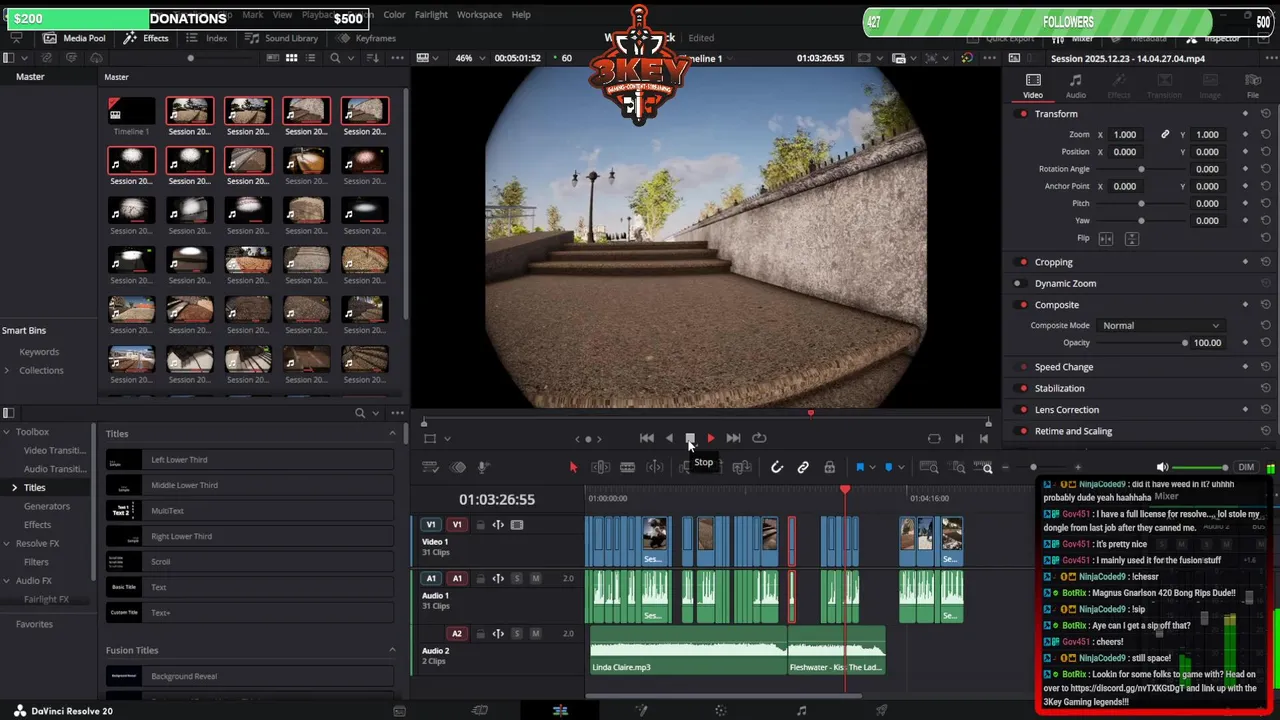The image size is (1280, 720).
Task: Open the Keyframes panel tab
Action: pos(366,38)
